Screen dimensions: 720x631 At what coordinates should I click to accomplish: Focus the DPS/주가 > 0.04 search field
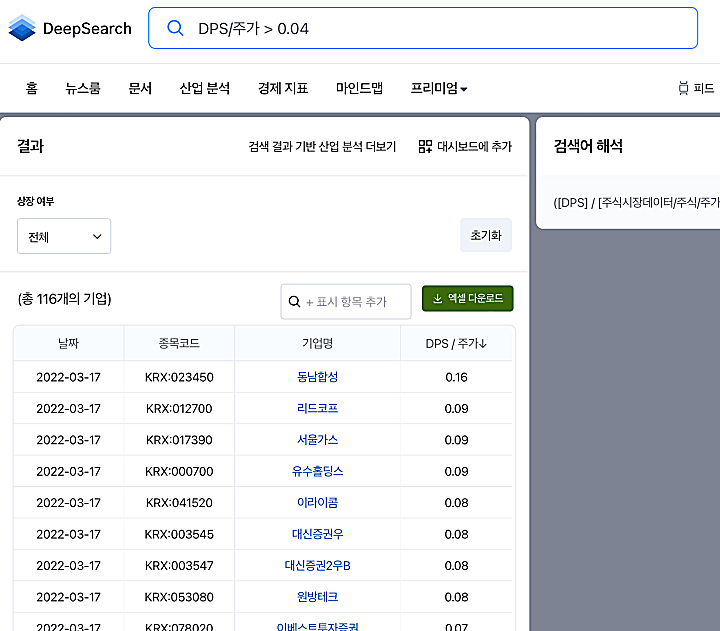(423, 28)
